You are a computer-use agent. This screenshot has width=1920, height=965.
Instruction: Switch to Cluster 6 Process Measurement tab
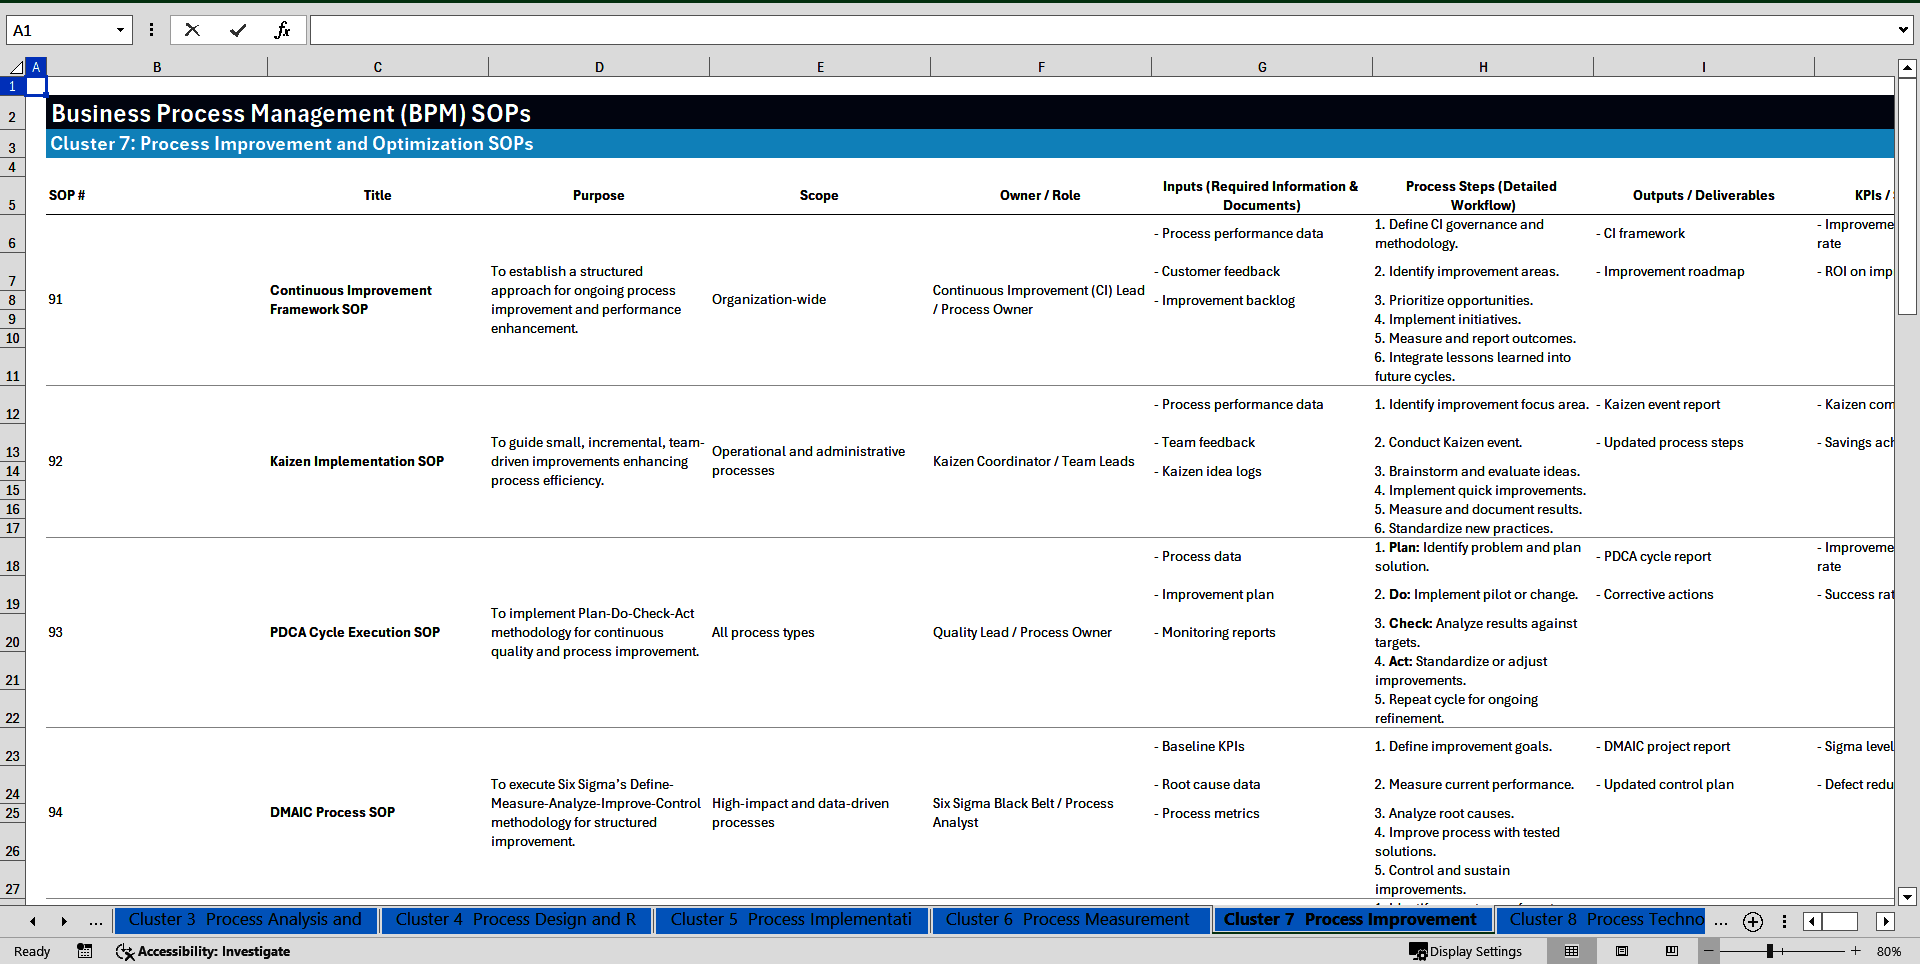click(x=1067, y=920)
